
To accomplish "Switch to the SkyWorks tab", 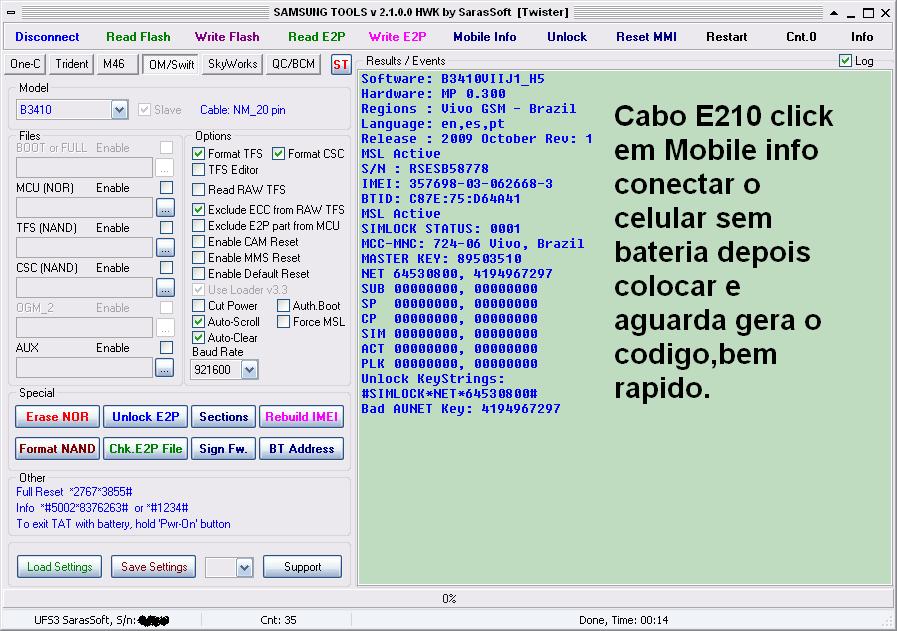I will coord(232,64).
